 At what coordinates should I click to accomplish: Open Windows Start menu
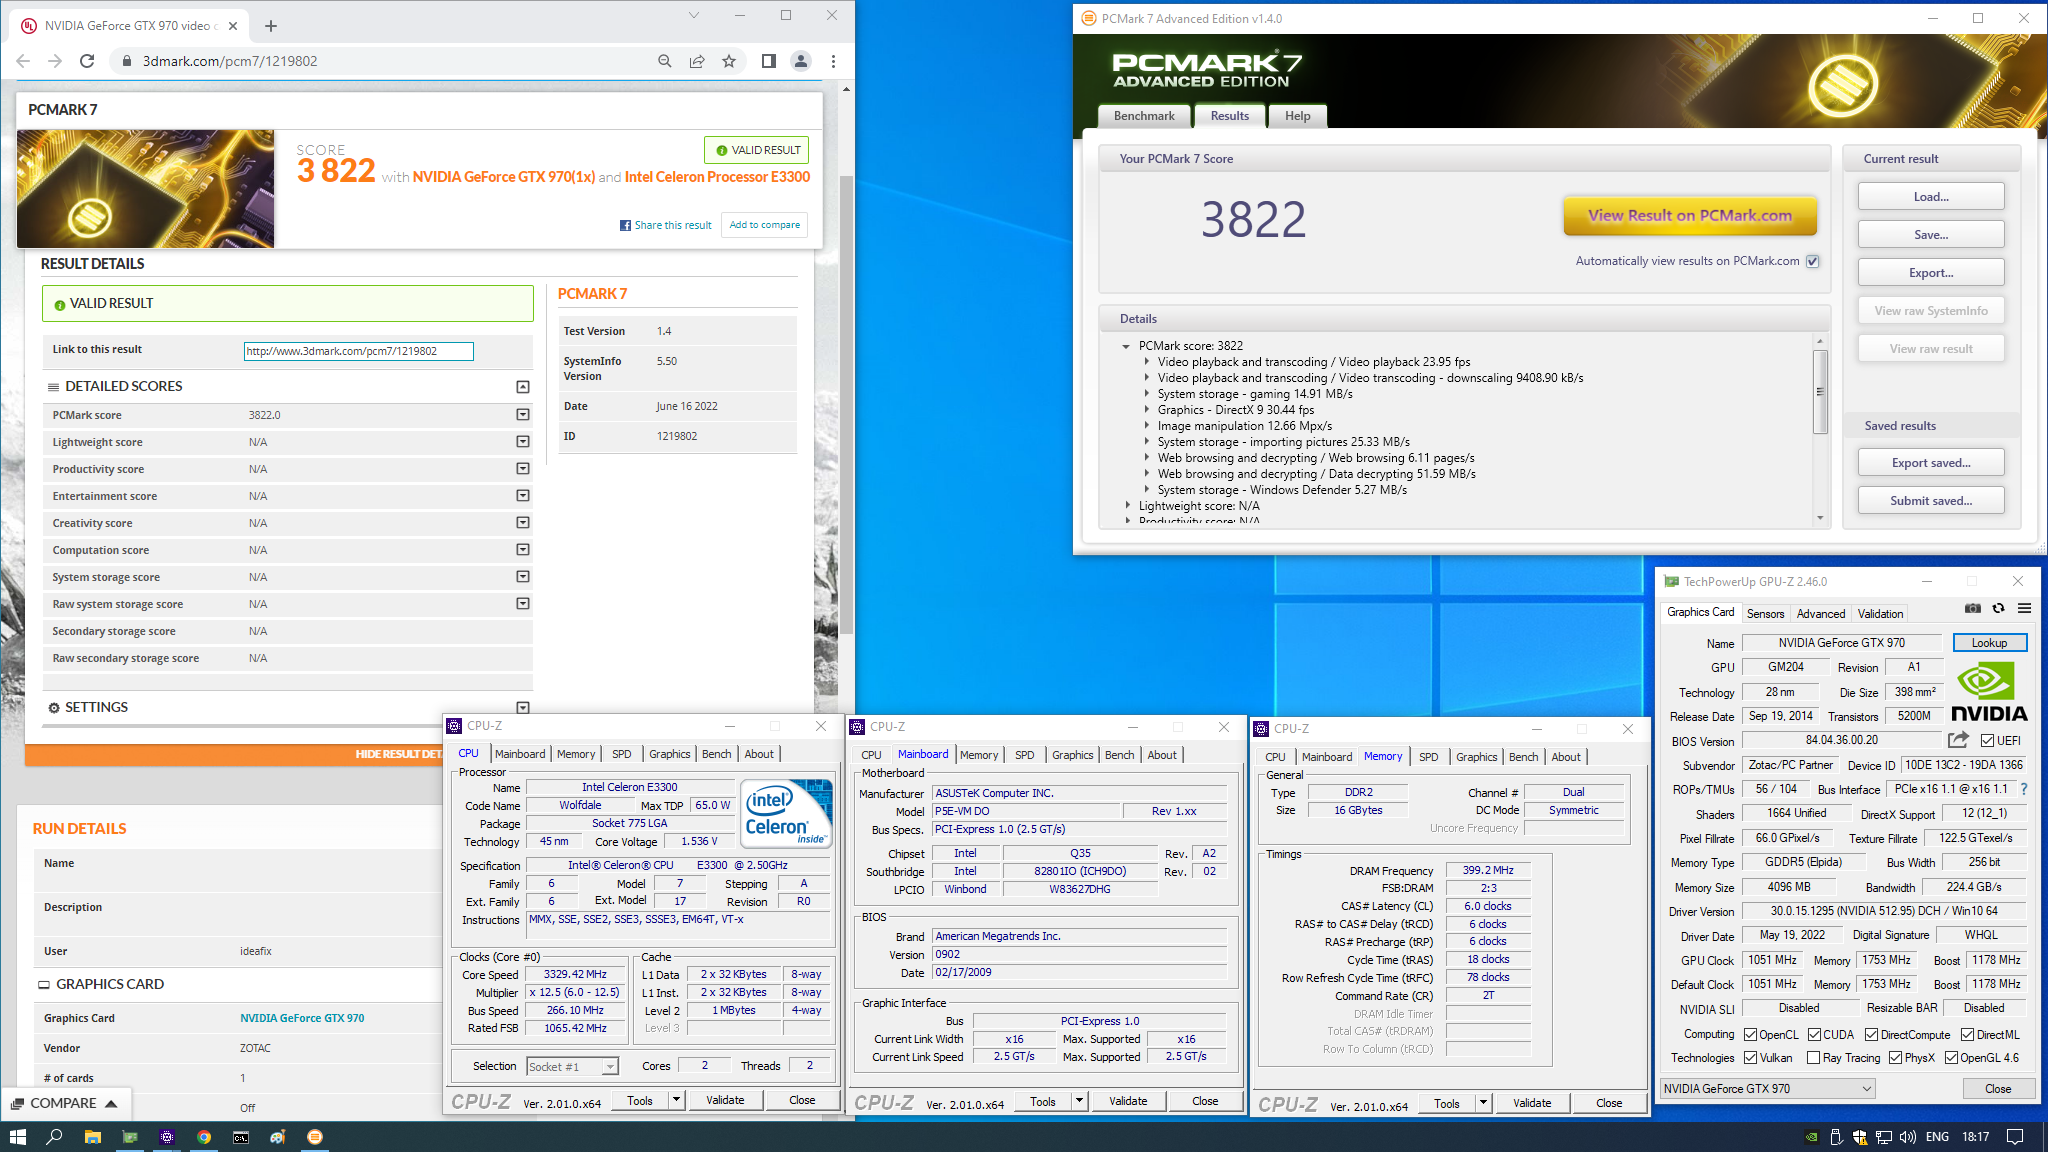(17, 1137)
